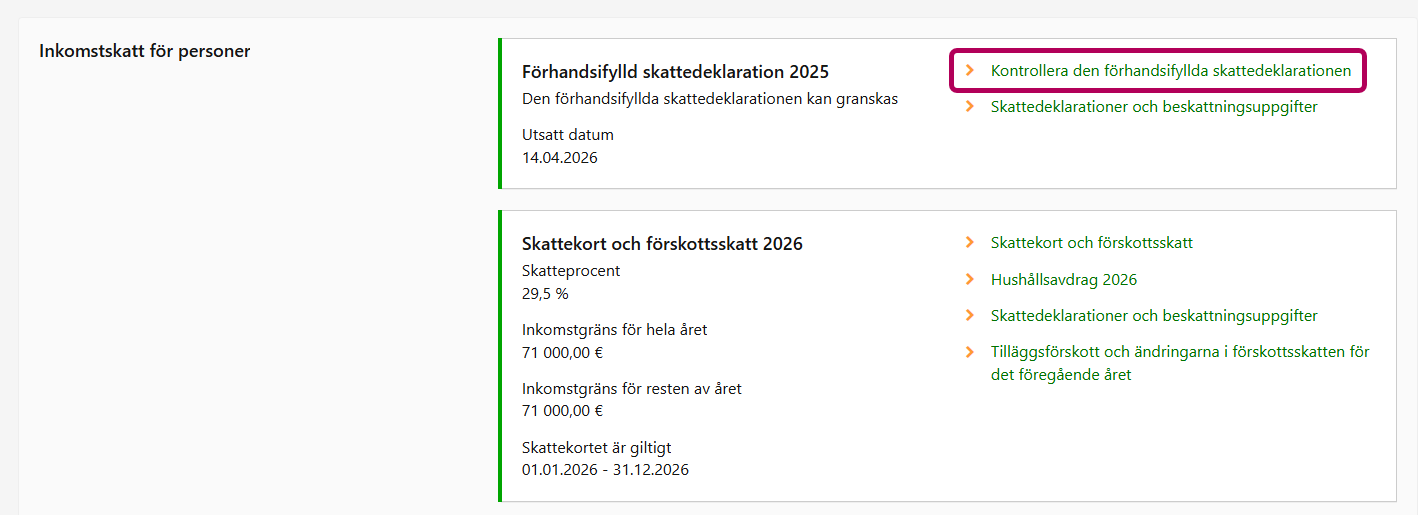Open the Hushållsavdrag 2026 link
Image resolution: width=1418 pixels, height=515 pixels.
click(1063, 280)
